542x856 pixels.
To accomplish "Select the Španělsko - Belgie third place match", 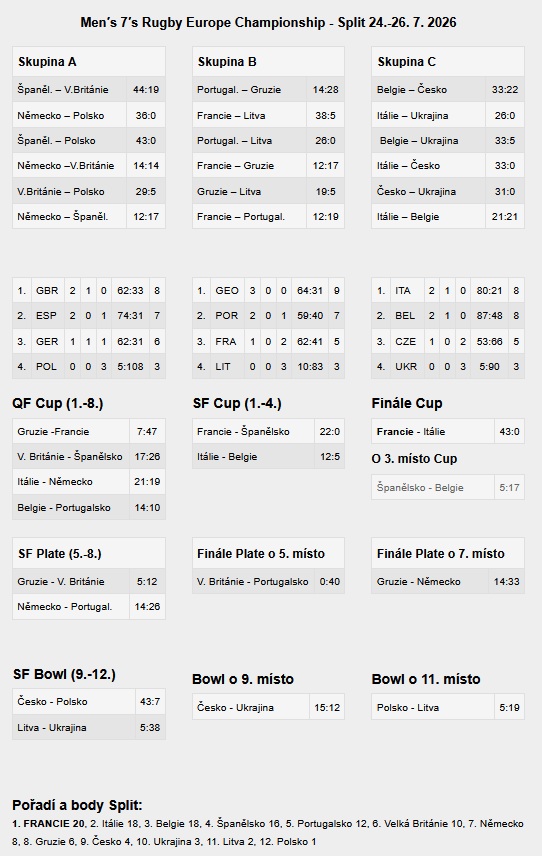I will [448, 488].
